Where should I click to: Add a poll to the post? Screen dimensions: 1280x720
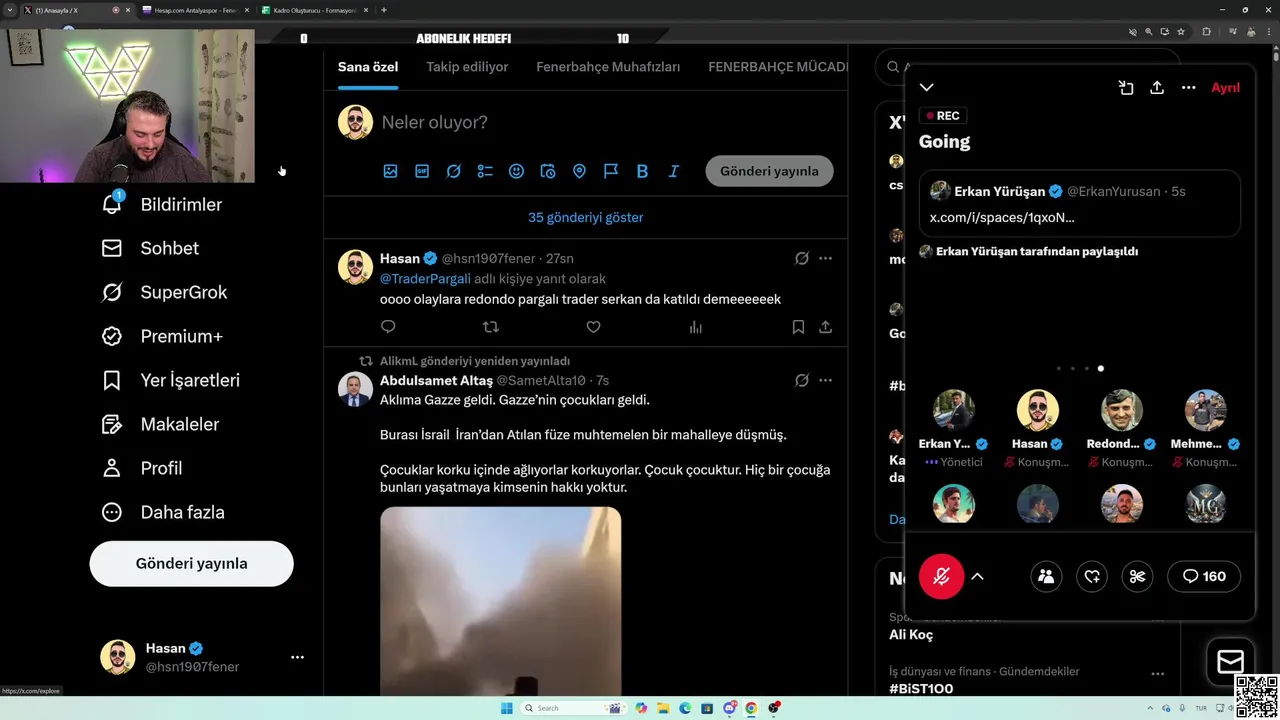485,171
